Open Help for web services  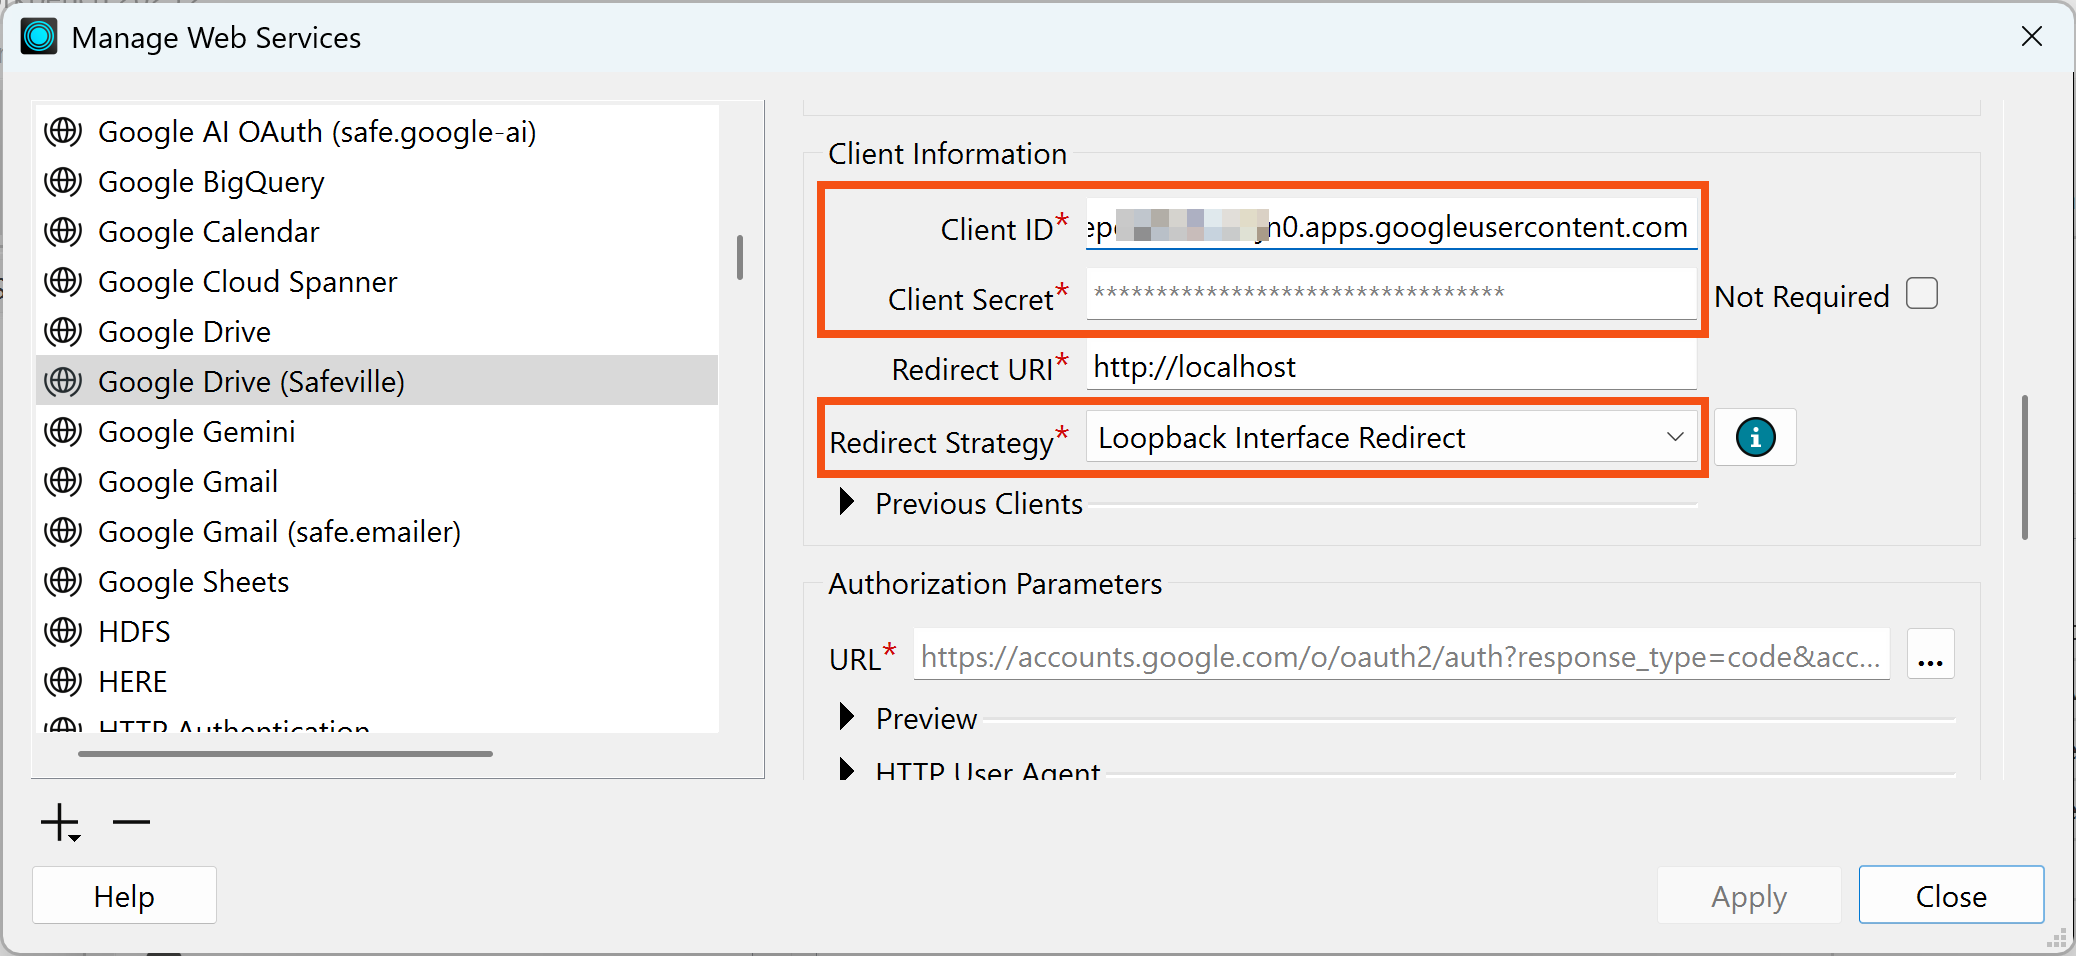123,895
